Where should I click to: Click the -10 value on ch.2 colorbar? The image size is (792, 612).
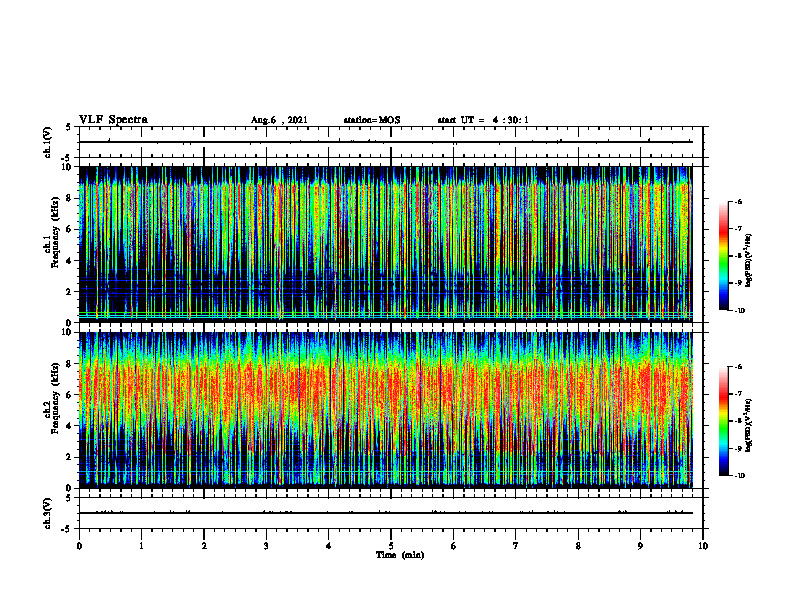click(739, 476)
